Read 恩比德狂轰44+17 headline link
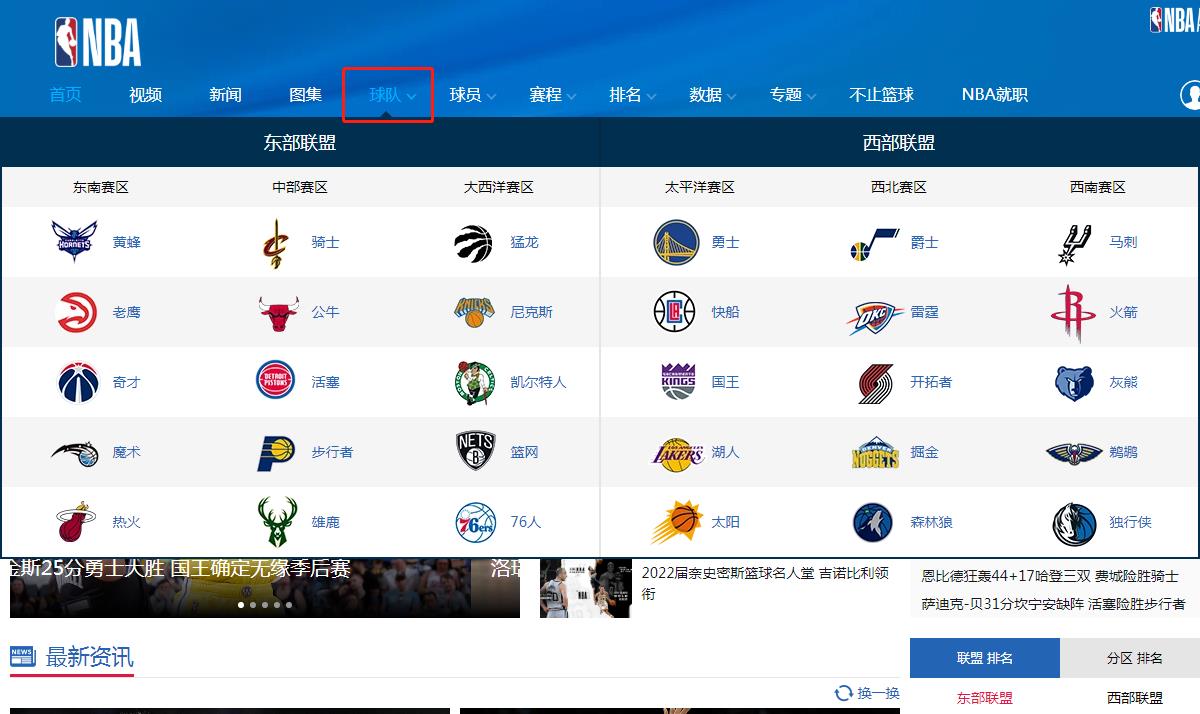 point(1050,576)
